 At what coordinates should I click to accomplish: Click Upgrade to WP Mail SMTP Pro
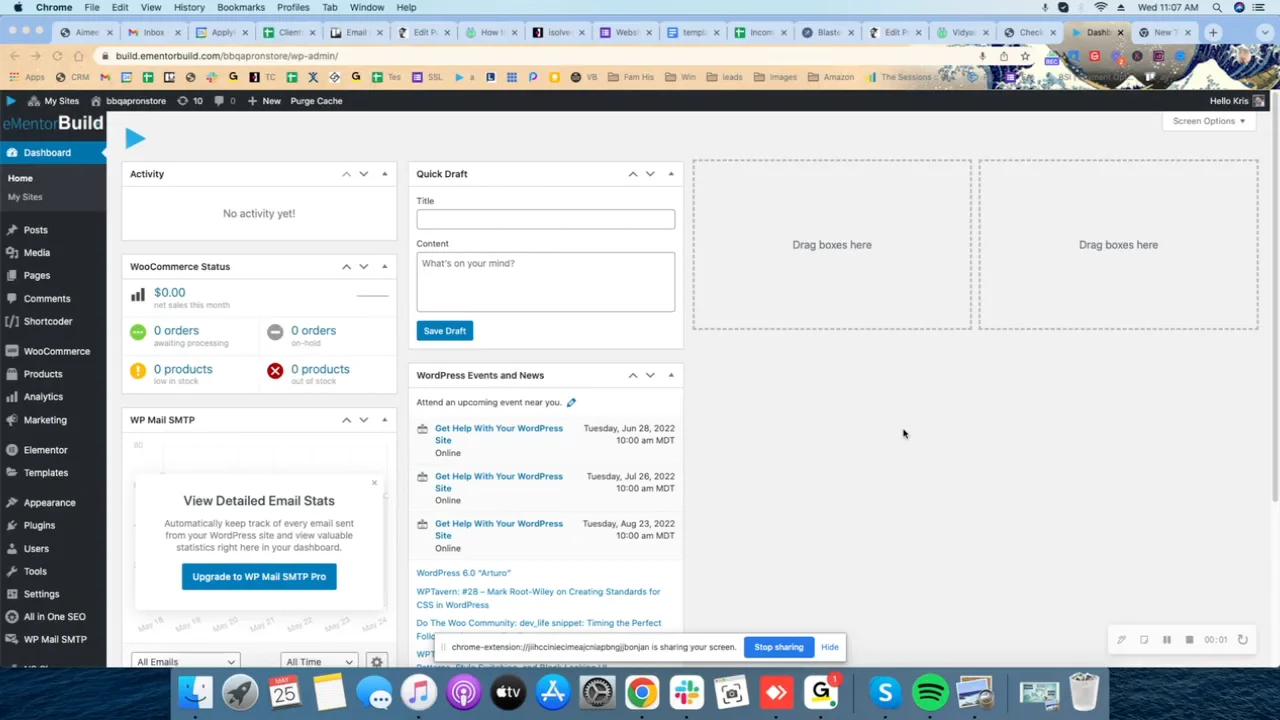click(259, 577)
